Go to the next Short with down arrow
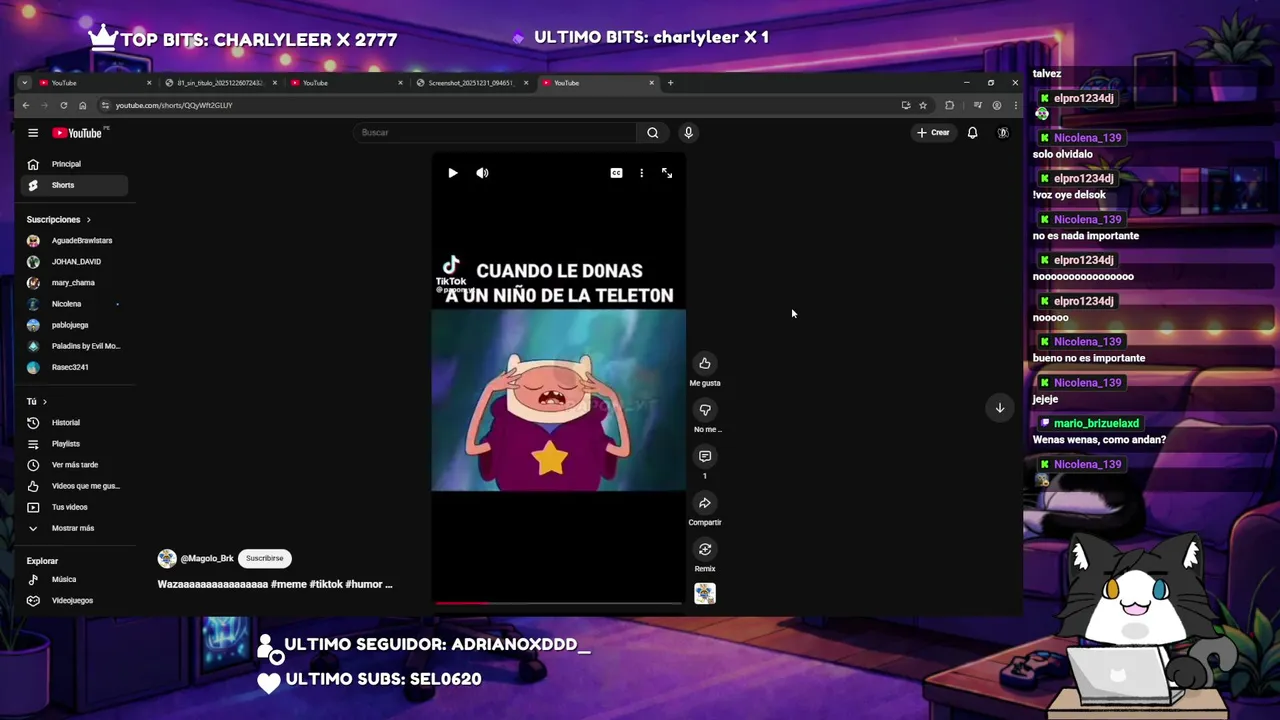 (x=999, y=408)
